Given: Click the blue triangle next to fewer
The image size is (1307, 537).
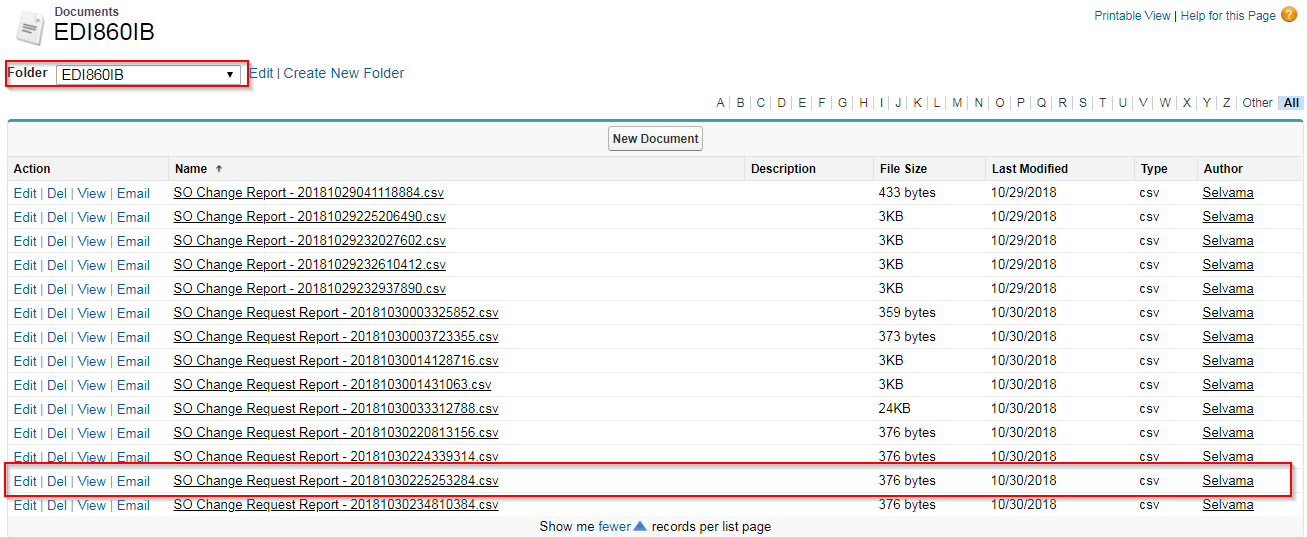Looking at the screenshot, I should click(x=640, y=526).
